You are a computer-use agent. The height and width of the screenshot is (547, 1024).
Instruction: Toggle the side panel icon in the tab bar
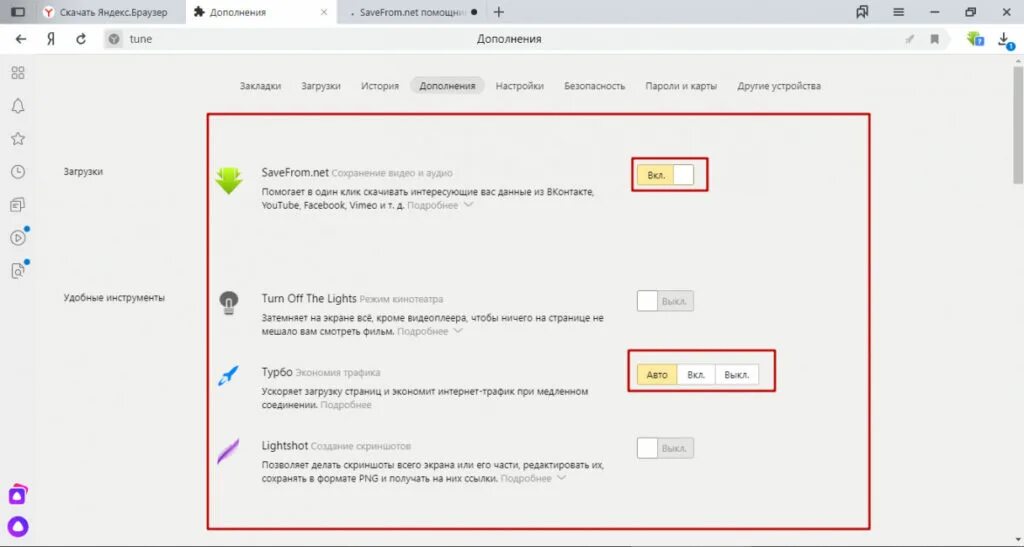click(x=18, y=12)
